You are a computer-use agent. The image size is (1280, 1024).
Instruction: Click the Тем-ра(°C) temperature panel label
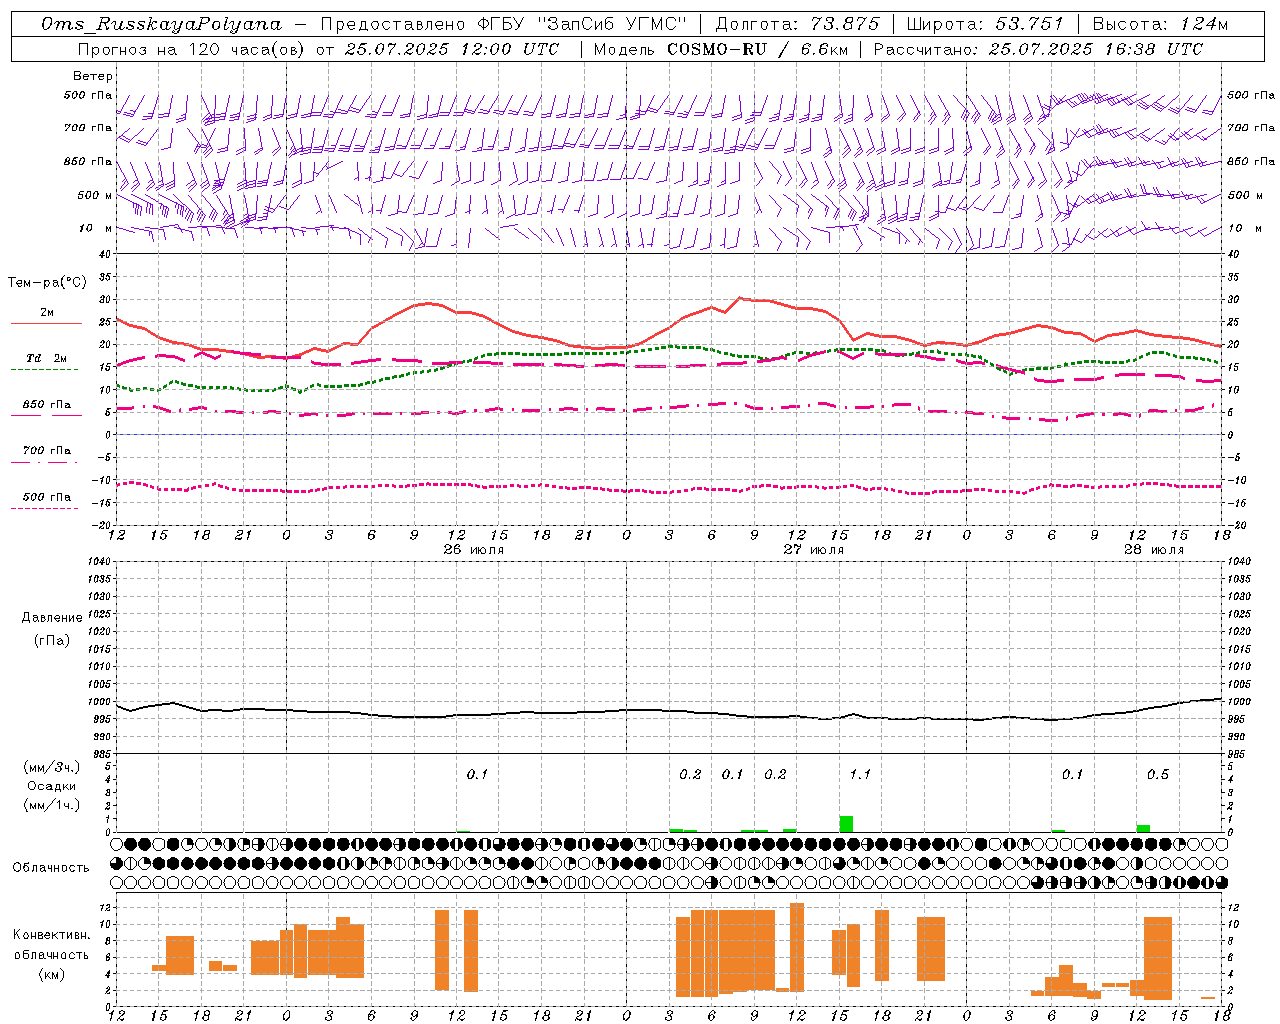pyautogui.click(x=47, y=283)
